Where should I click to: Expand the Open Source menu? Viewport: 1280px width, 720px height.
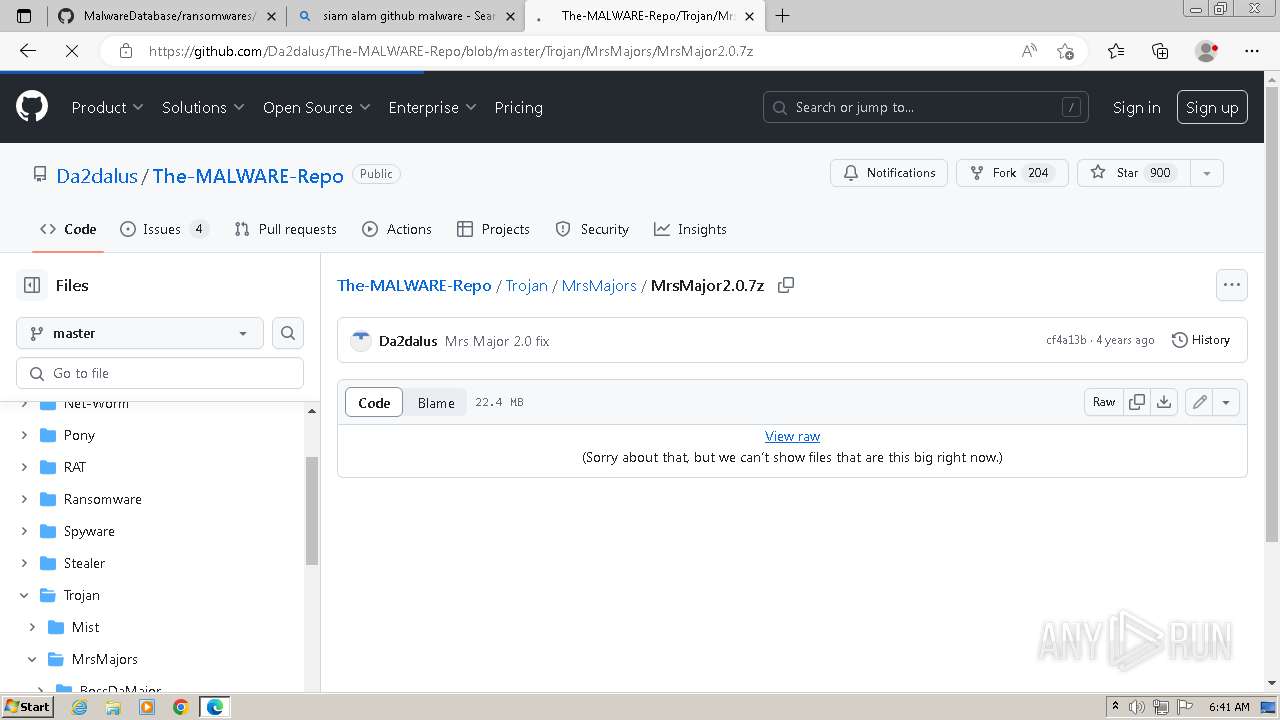pyautogui.click(x=317, y=107)
